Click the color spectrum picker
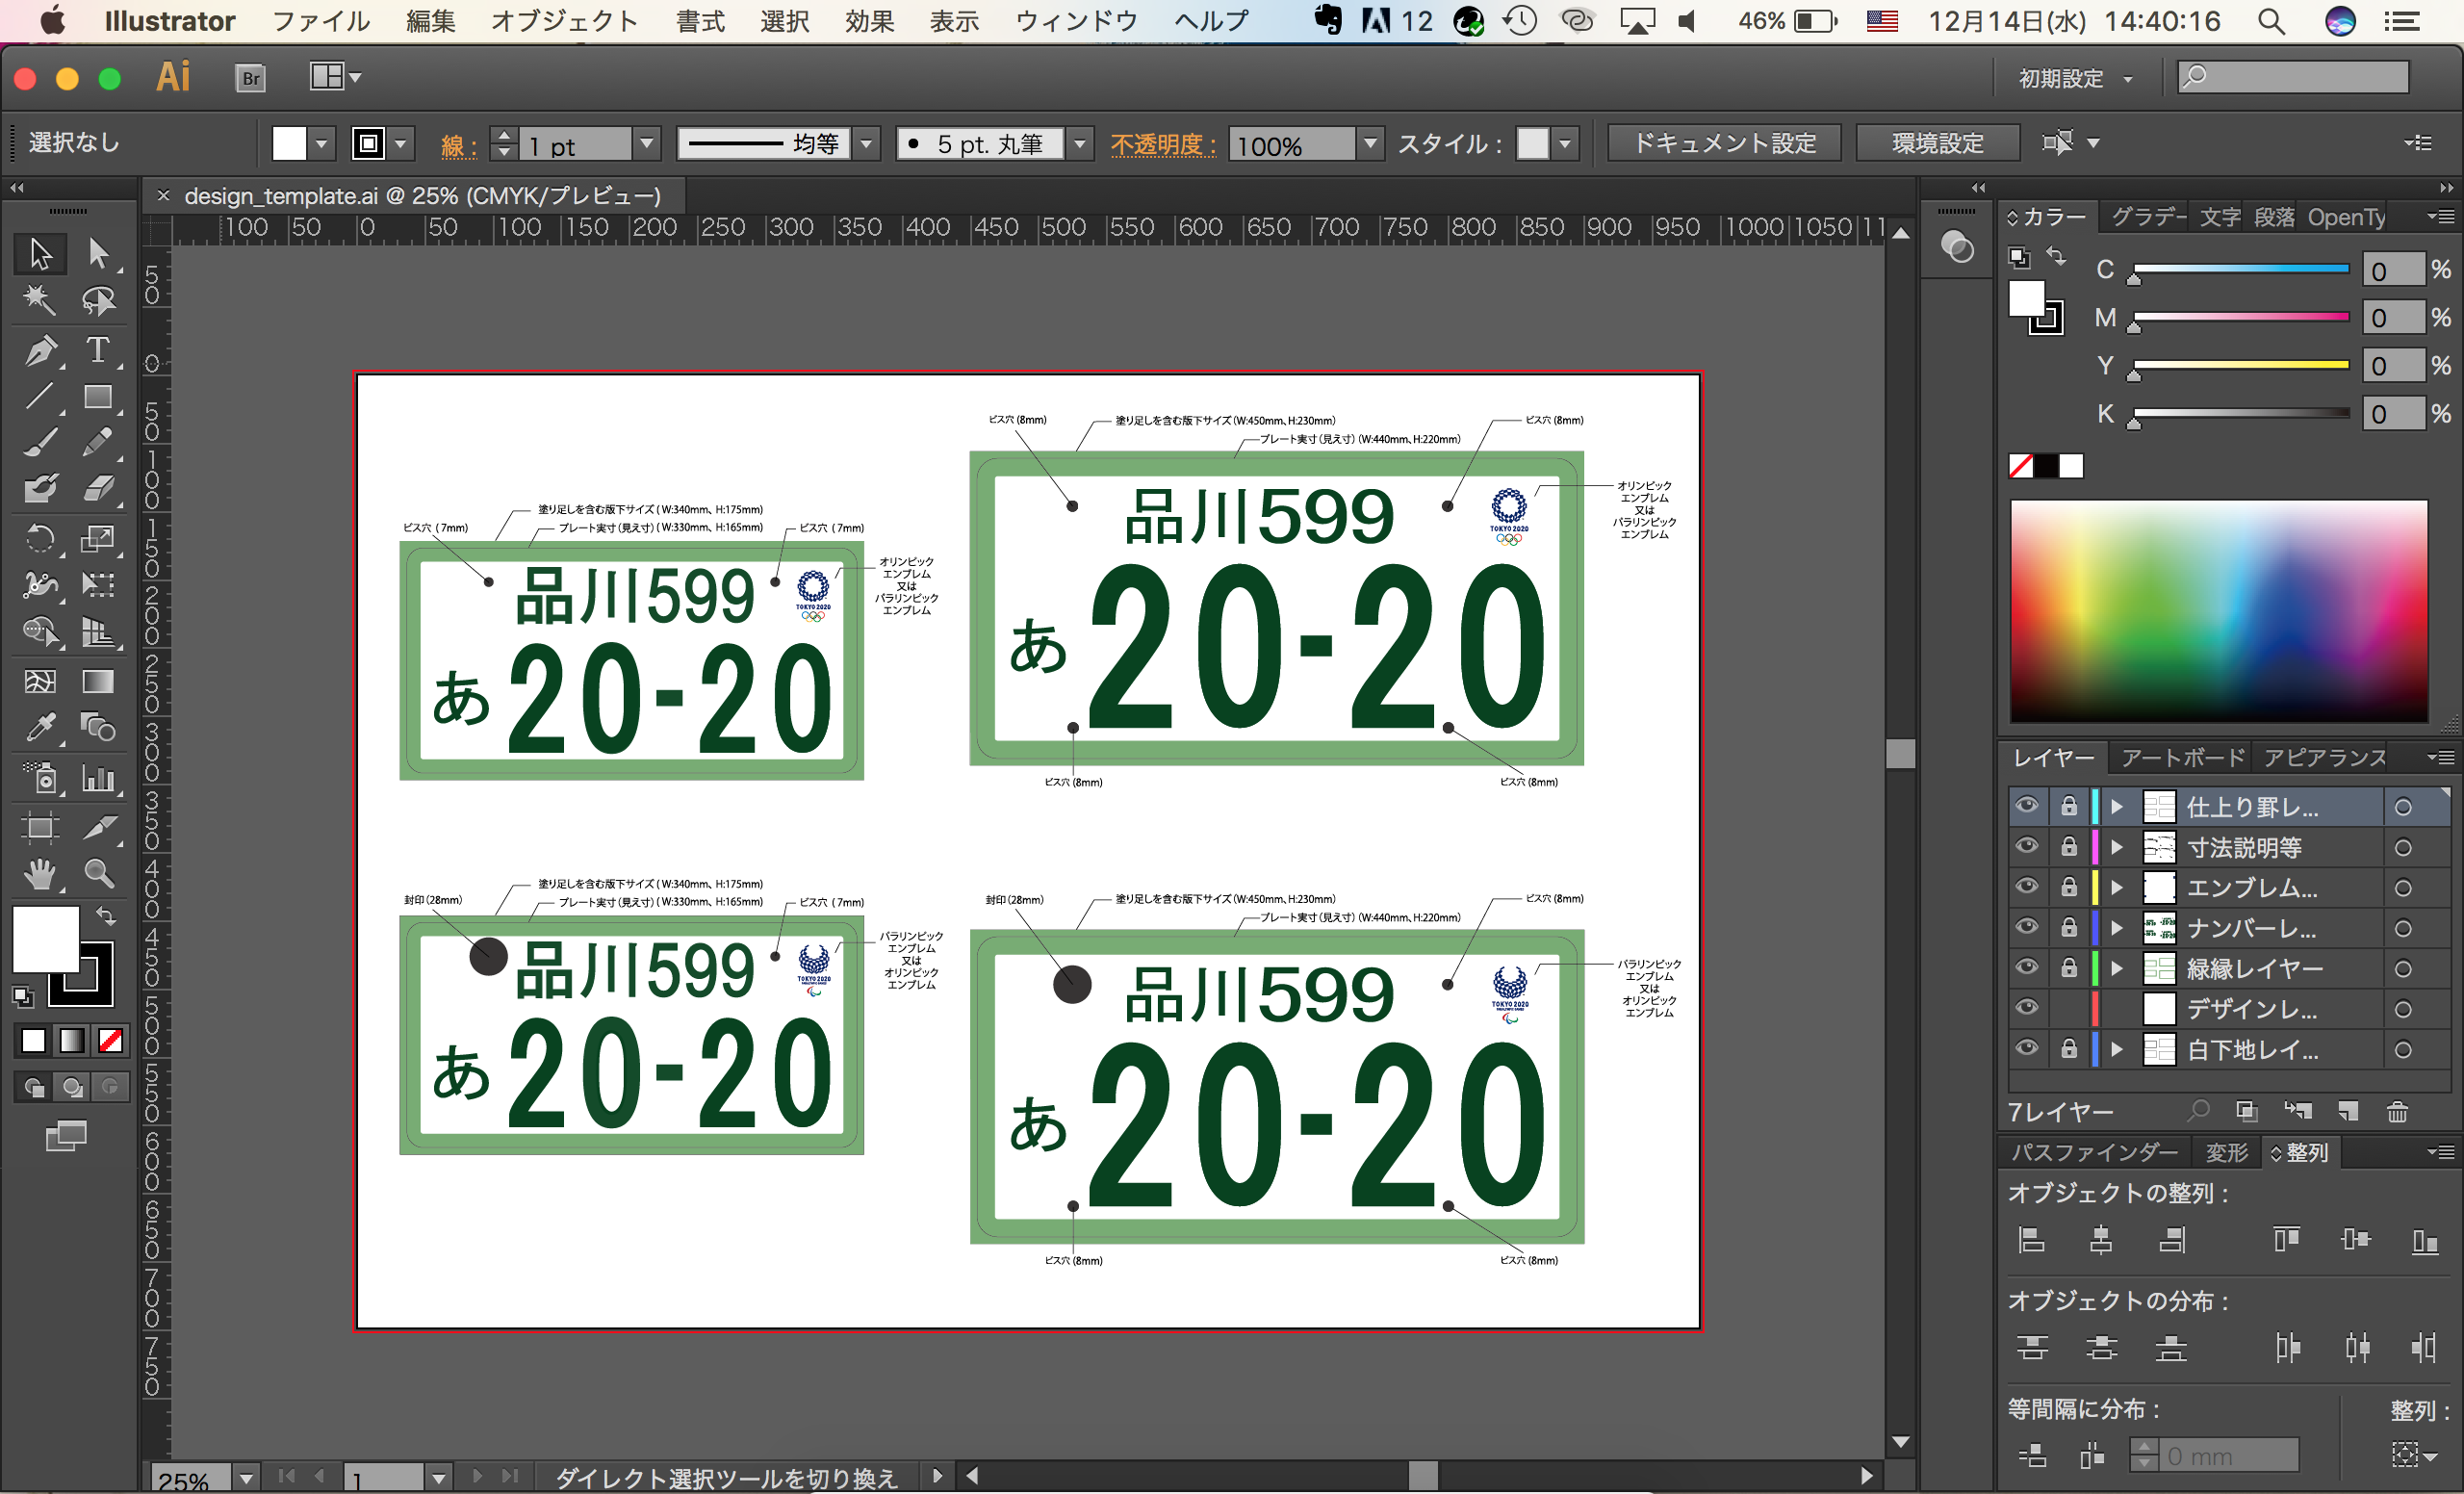 click(2218, 610)
